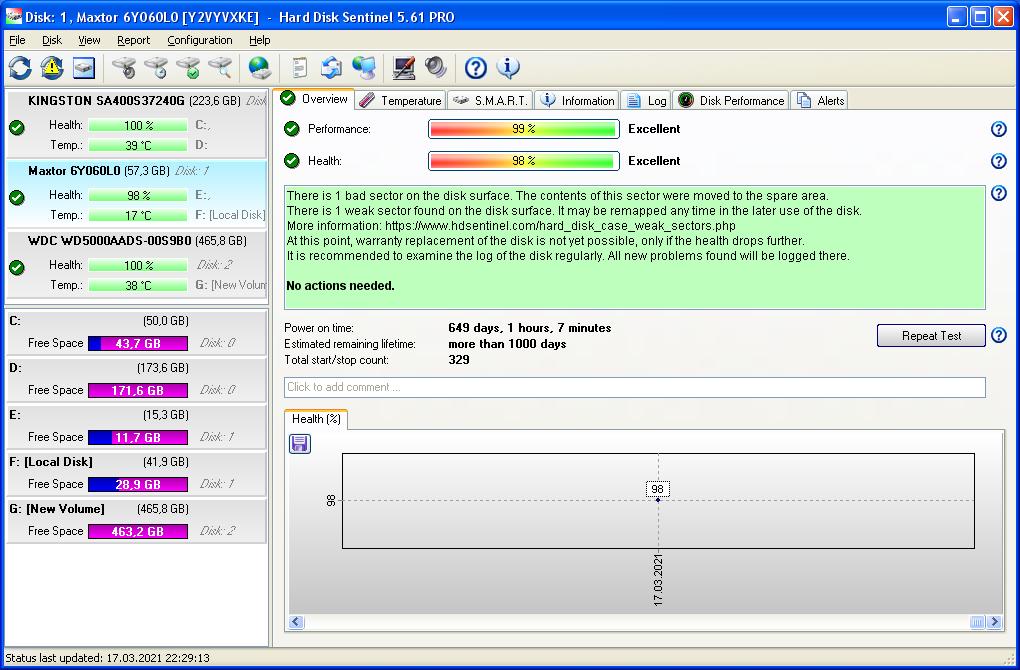Click the disk with stethoscope toolbar icon
The height and width of the screenshot is (670, 1020).
tap(124, 67)
